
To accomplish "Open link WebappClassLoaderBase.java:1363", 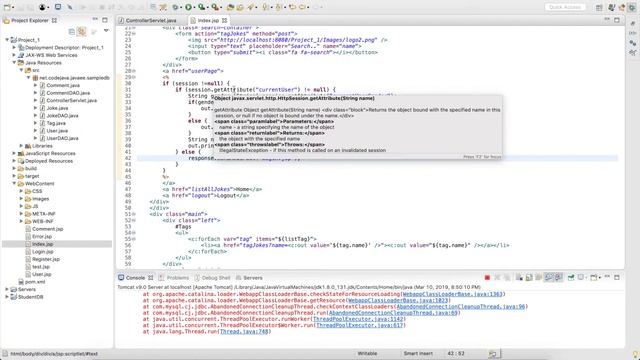I will 453,294.
